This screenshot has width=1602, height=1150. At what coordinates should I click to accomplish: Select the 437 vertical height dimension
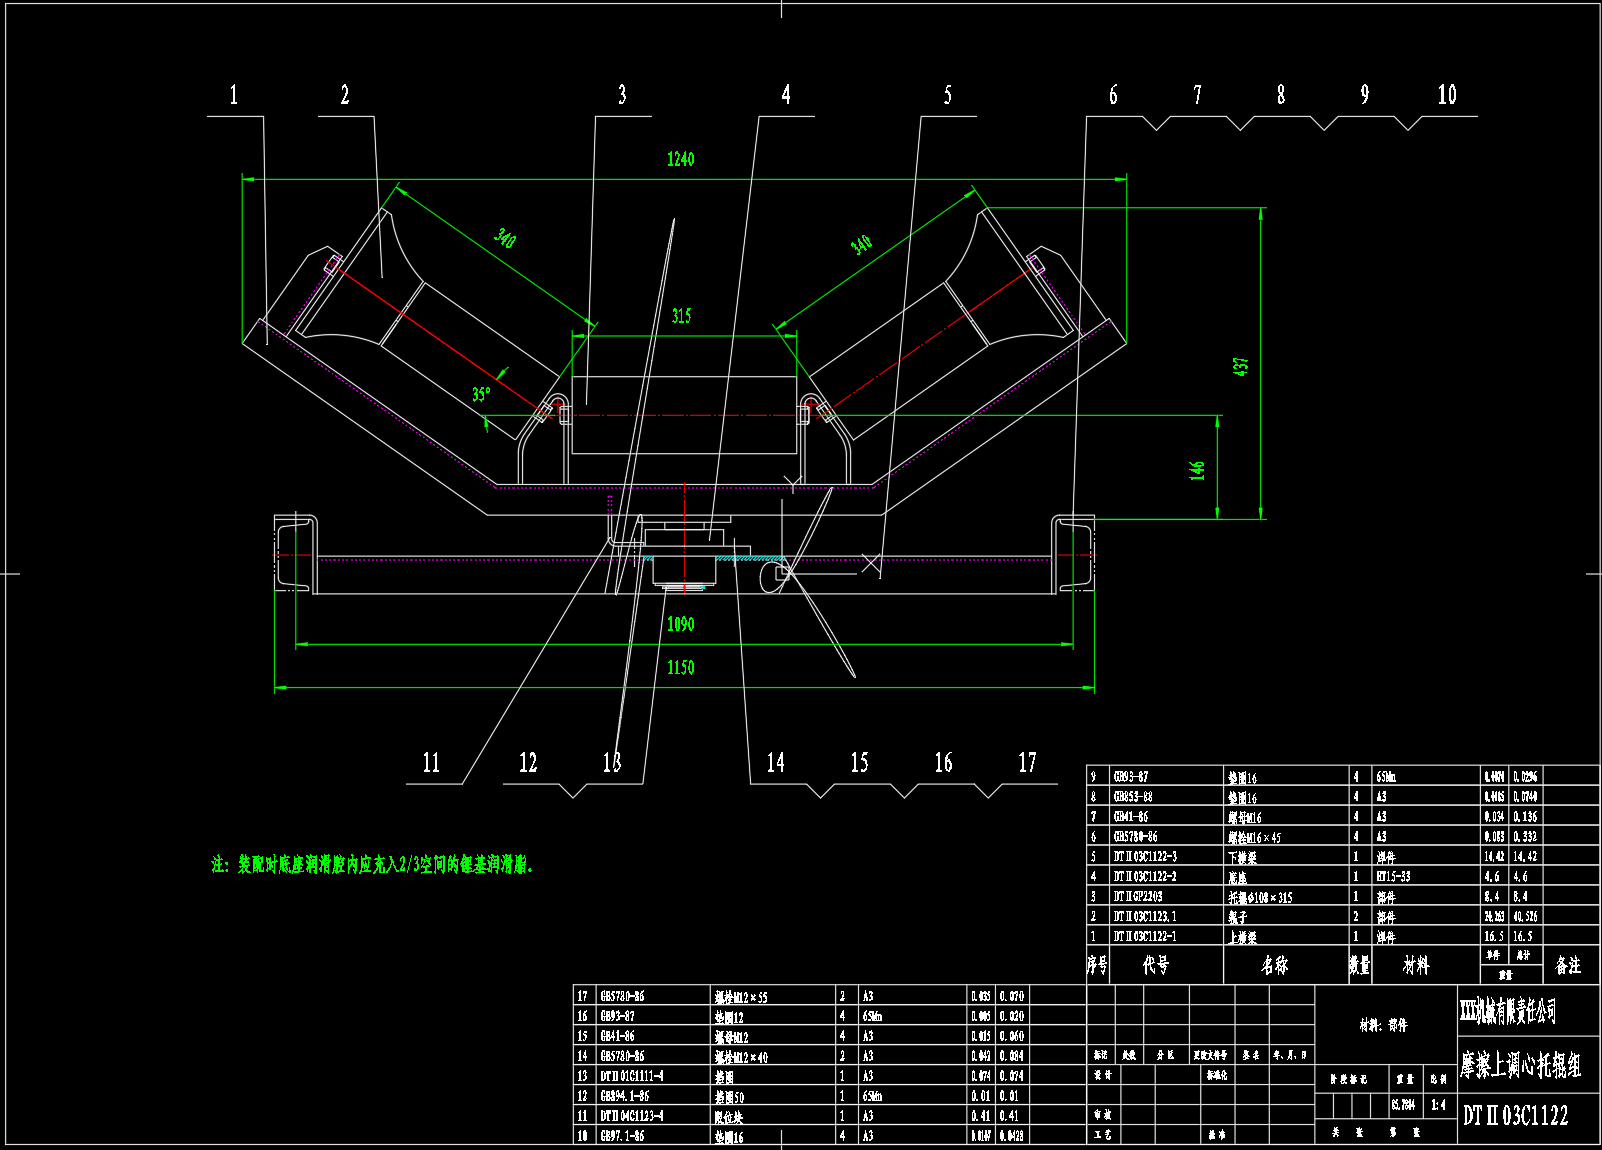[1240, 366]
